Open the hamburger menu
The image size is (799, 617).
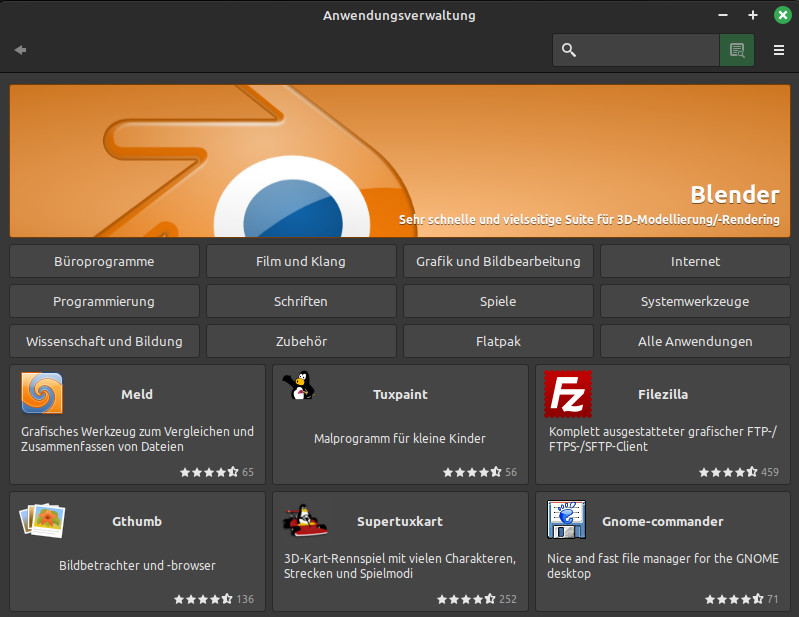tap(779, 50)
